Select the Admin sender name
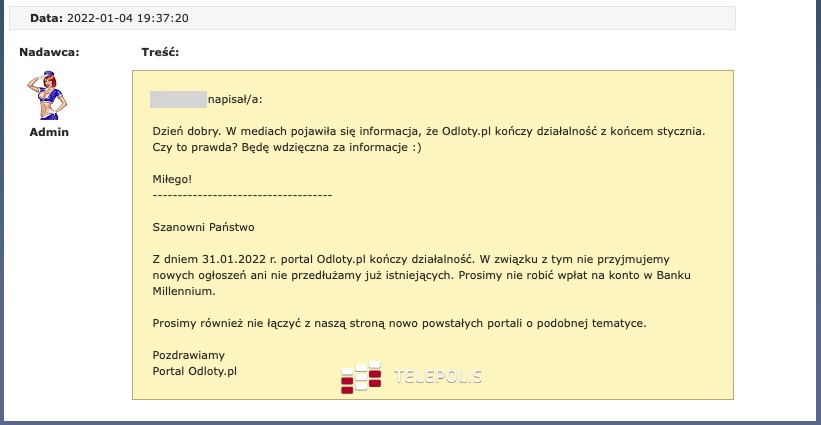 point(48,132)
